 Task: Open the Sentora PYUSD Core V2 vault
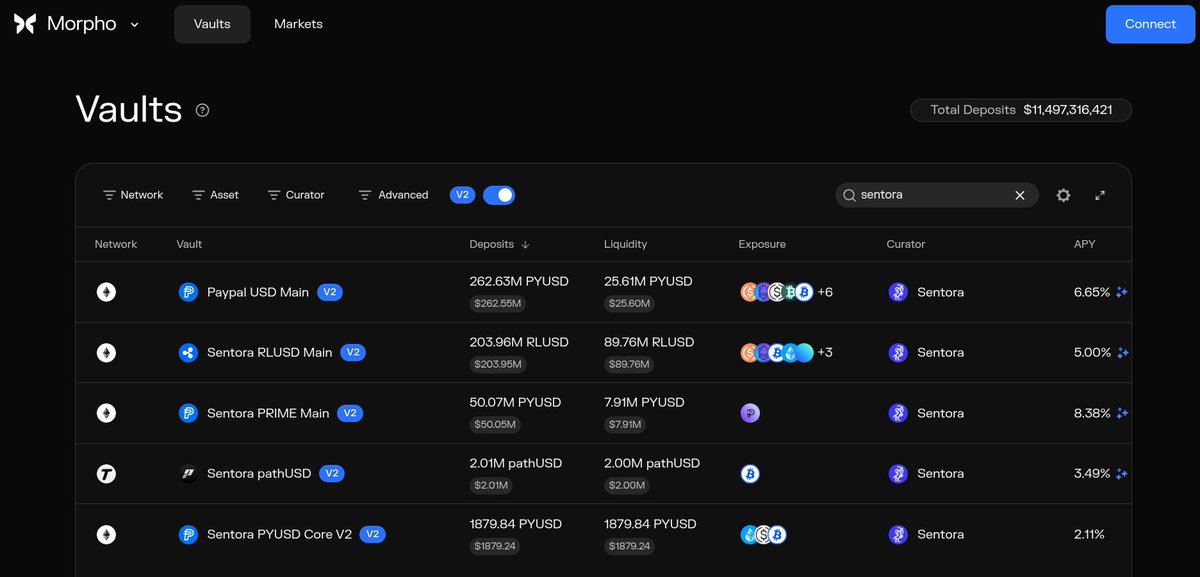(279, 534)
